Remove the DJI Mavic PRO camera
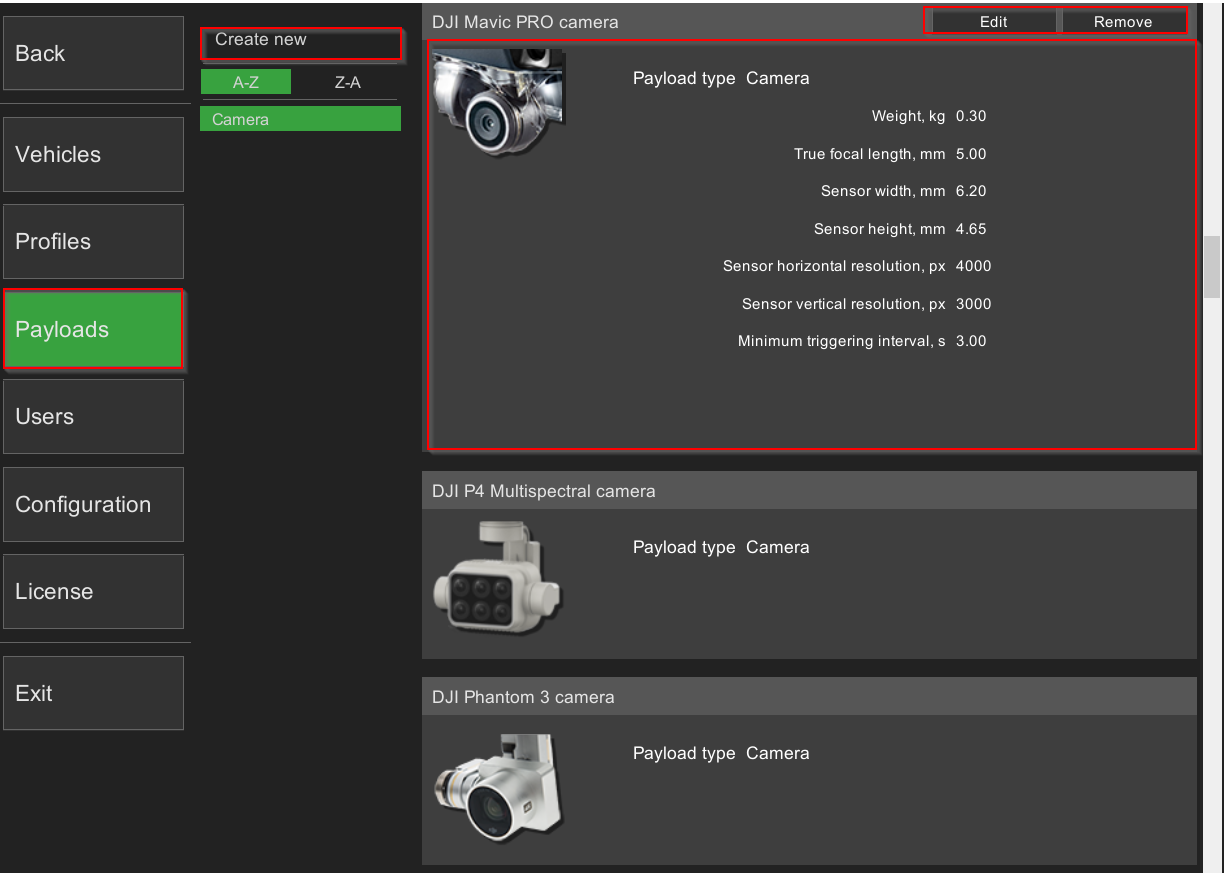The height and width of the screenshot is (873, 1224). pos(1122,21)
